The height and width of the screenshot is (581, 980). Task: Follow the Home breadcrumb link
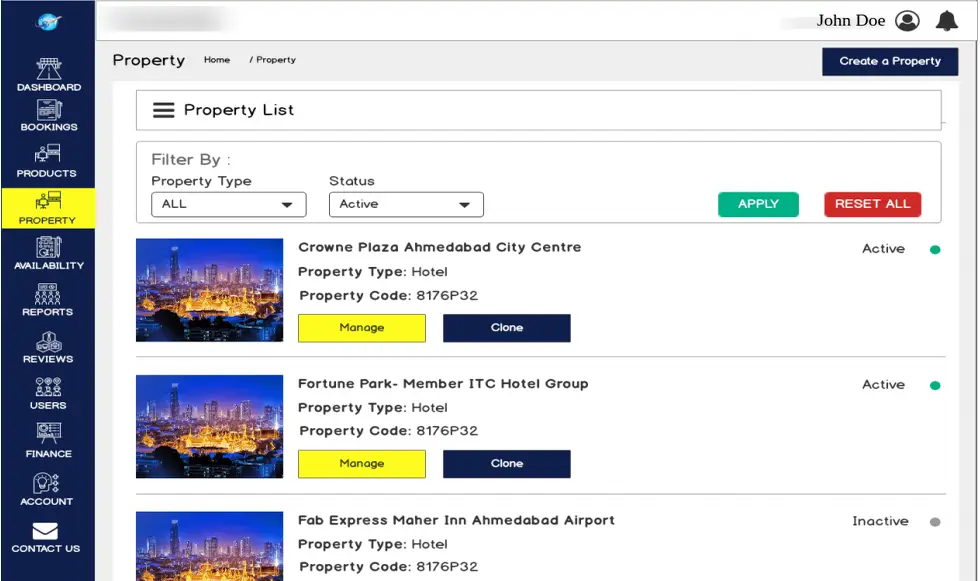tap(217, 60)
